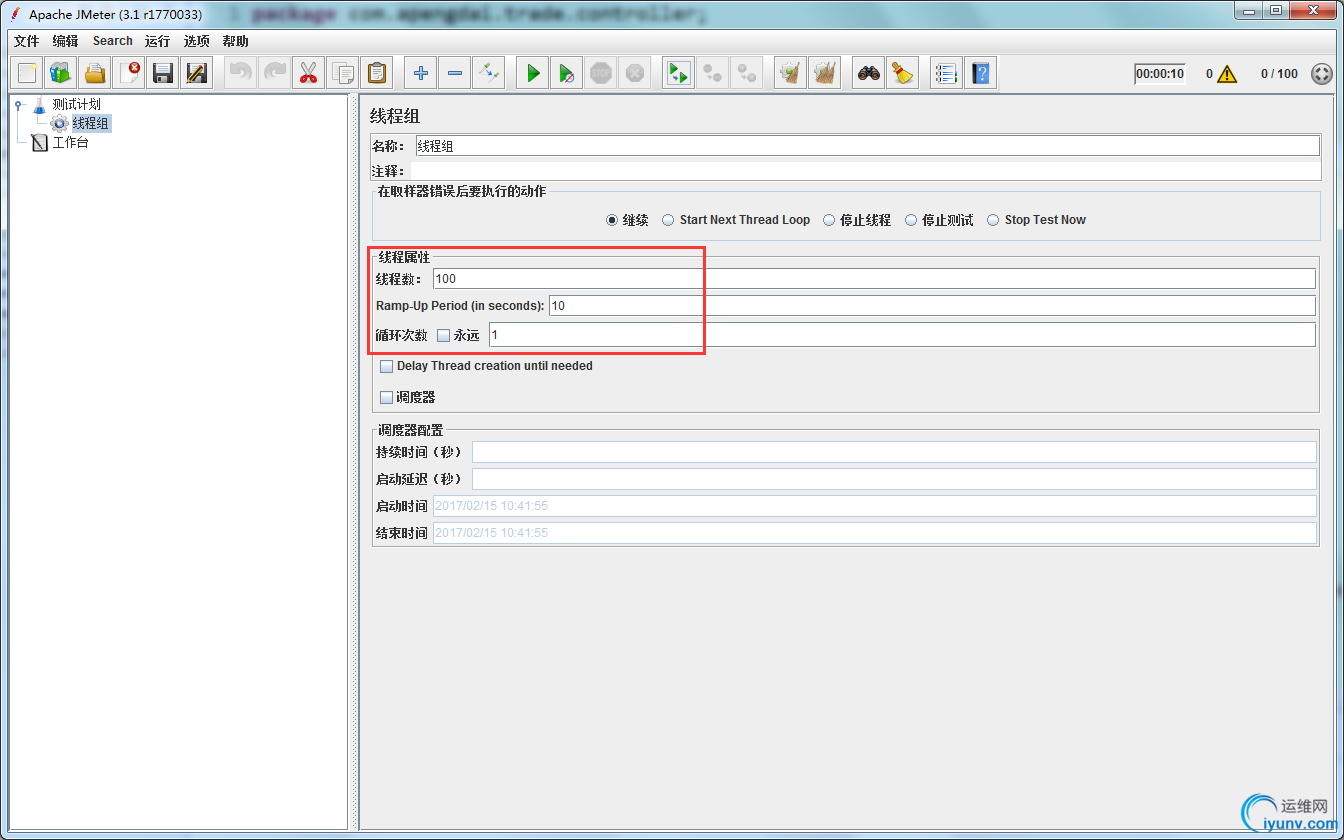Select 线程组 node in the tree
This screenshot has height=840, width=1344.
pos(91,123)
